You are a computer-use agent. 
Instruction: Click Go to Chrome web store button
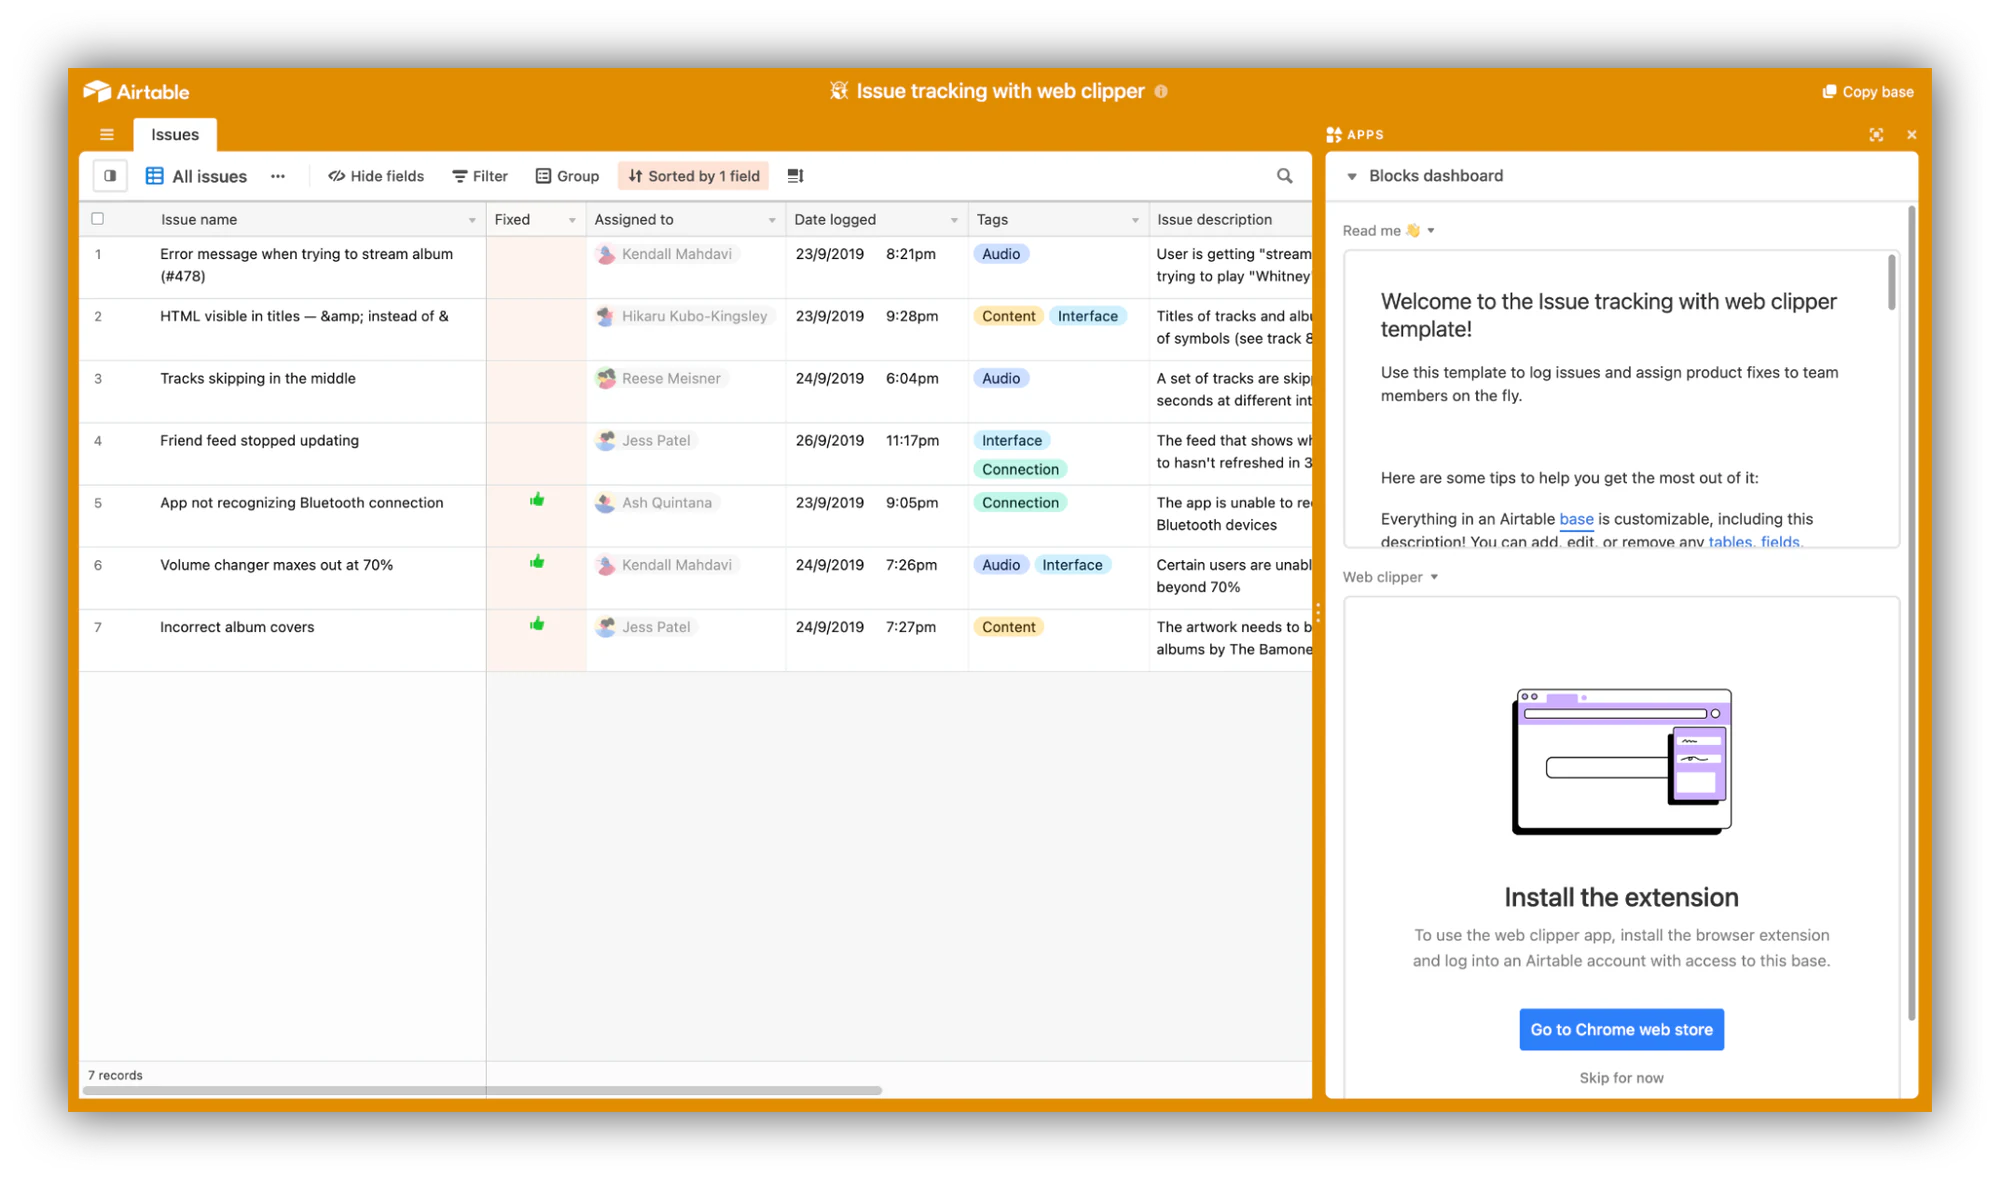click(x=1621, y=1029)
